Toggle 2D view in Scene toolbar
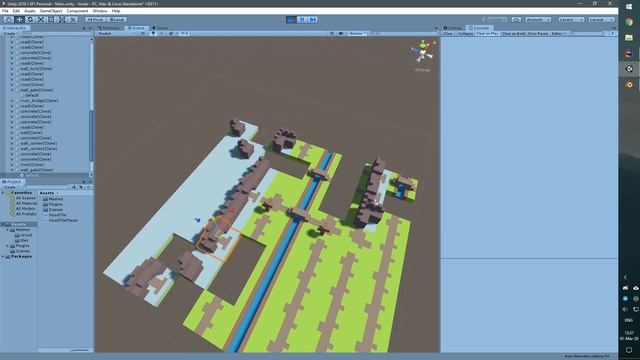This screenshot has width=640, height=360. tap(142, 33)
